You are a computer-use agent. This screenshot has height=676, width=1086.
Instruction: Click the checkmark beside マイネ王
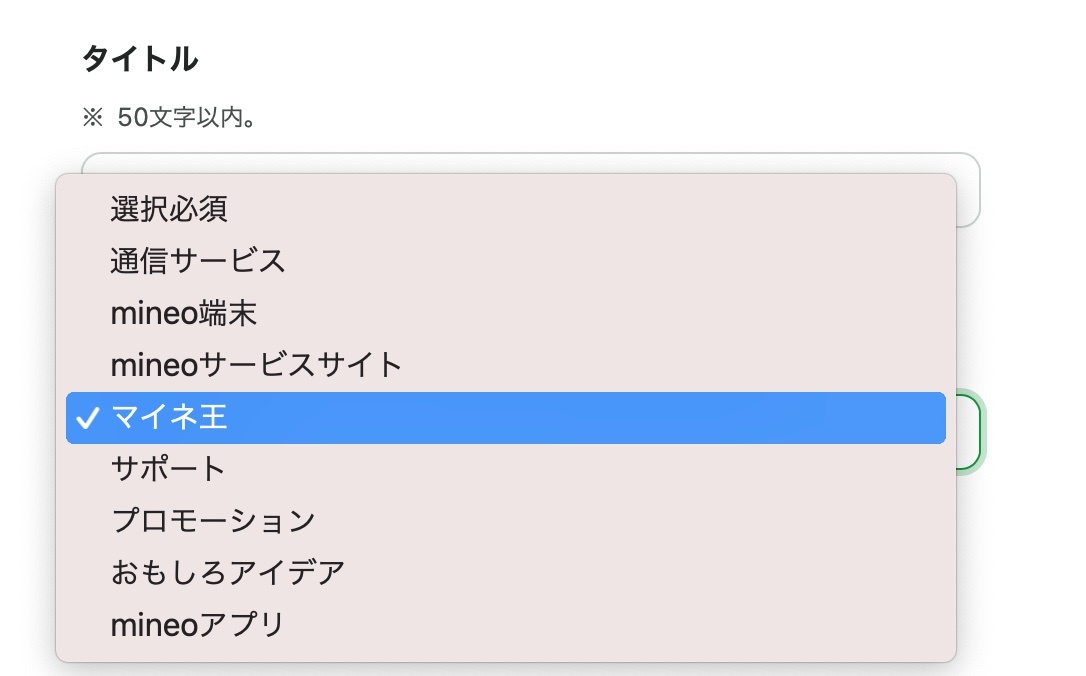pos(90,418)
